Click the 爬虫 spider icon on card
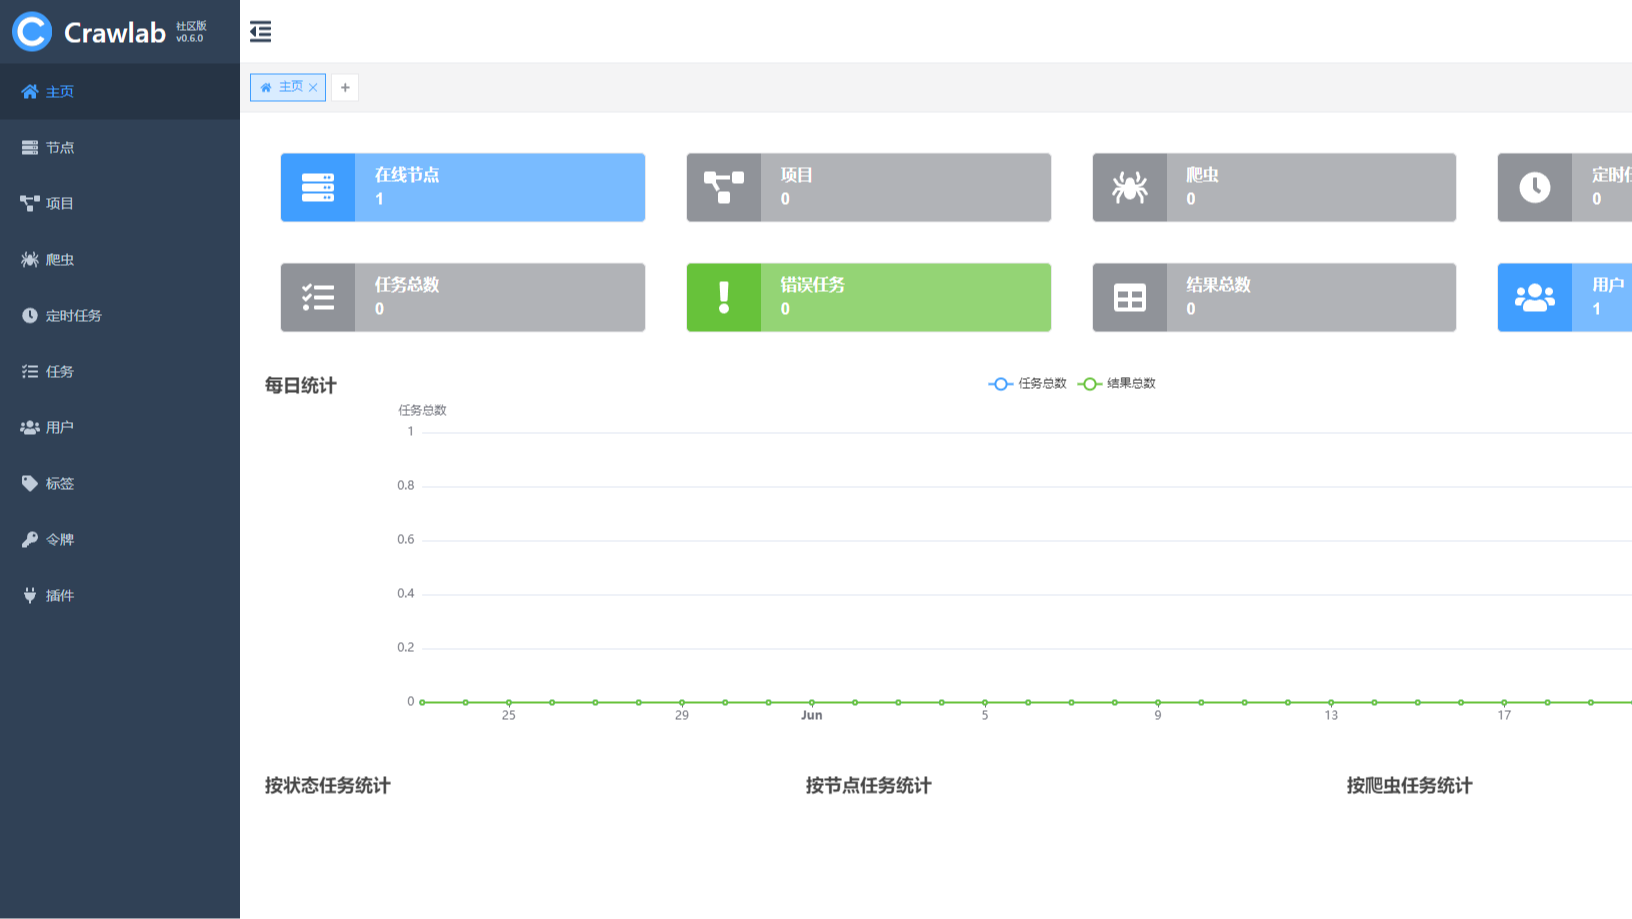The width and height of the screenshot is (1632, 919). (x=1130, y=187)
